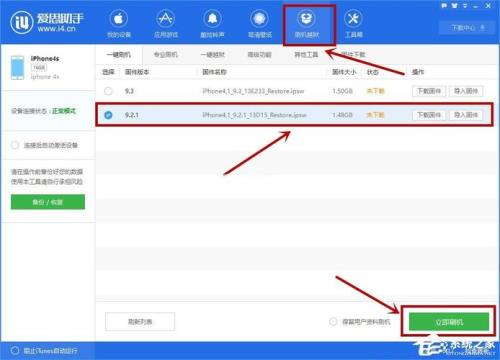500x360 pixels.
Task: Click the green 正常模式 connection status
Action: [64, 111]
